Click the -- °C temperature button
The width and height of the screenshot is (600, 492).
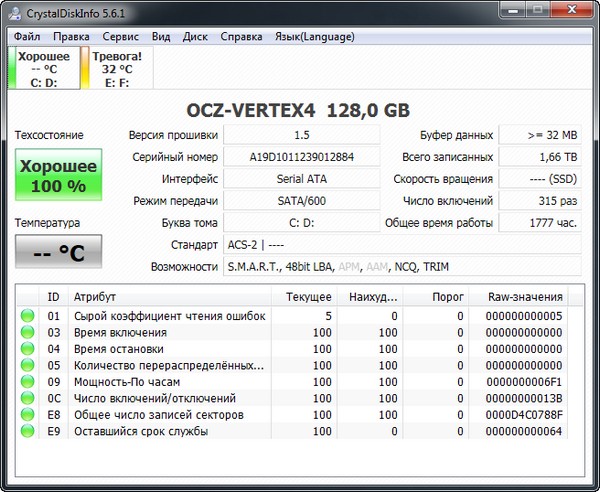[58, 252]
